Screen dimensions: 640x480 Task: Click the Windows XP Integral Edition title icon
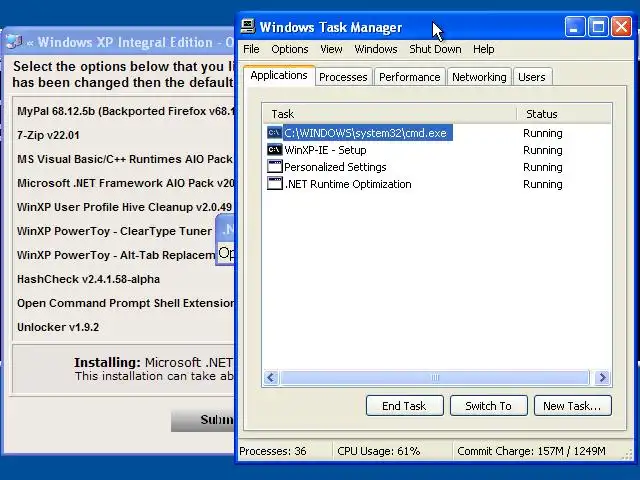15,42
